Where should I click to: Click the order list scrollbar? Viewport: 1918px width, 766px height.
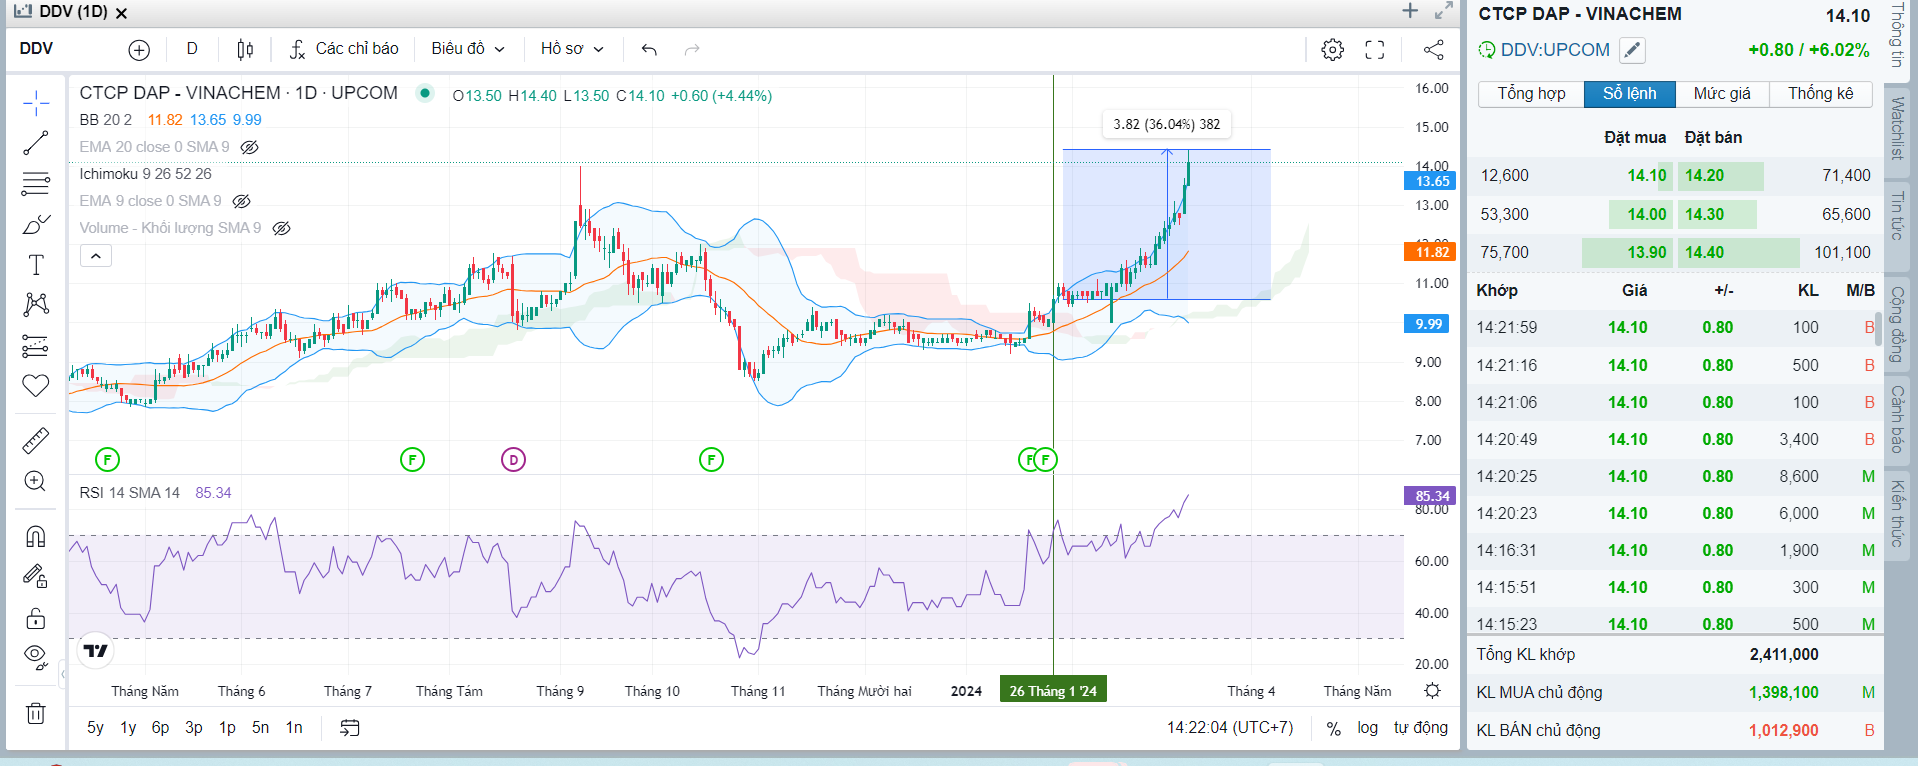click(1879, 328)
